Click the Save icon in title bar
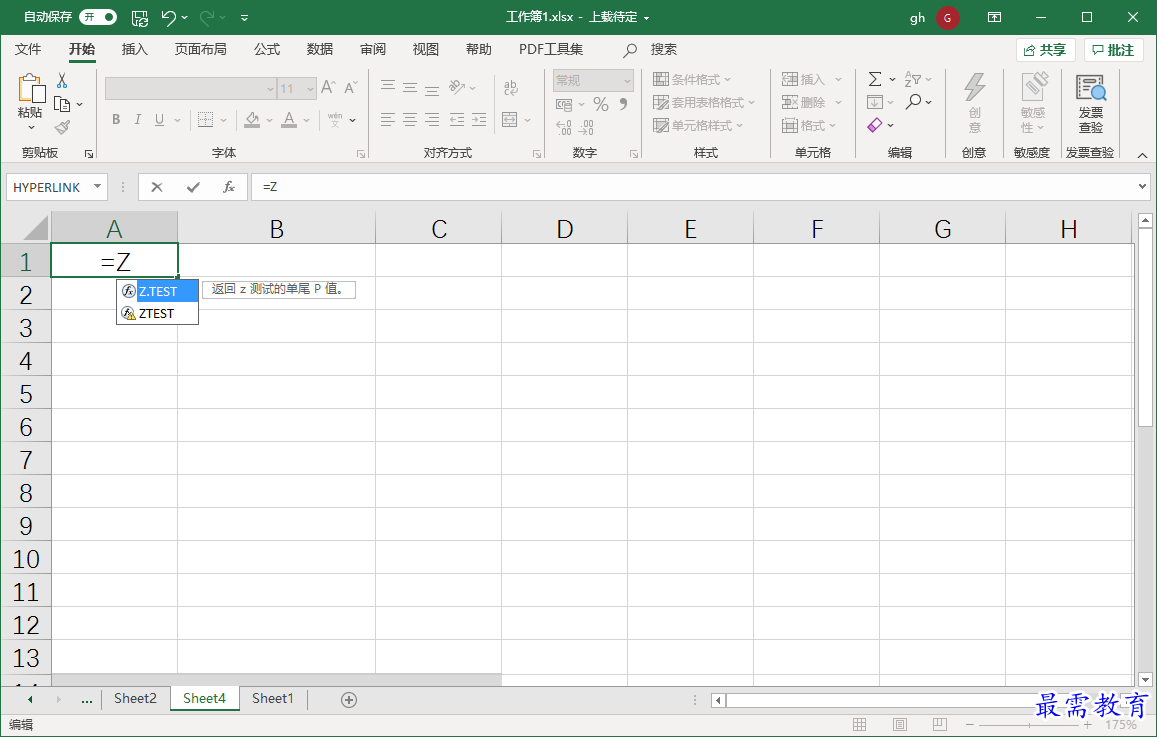The height and width of the screenshot is (737, 1157). click(139, 18)
